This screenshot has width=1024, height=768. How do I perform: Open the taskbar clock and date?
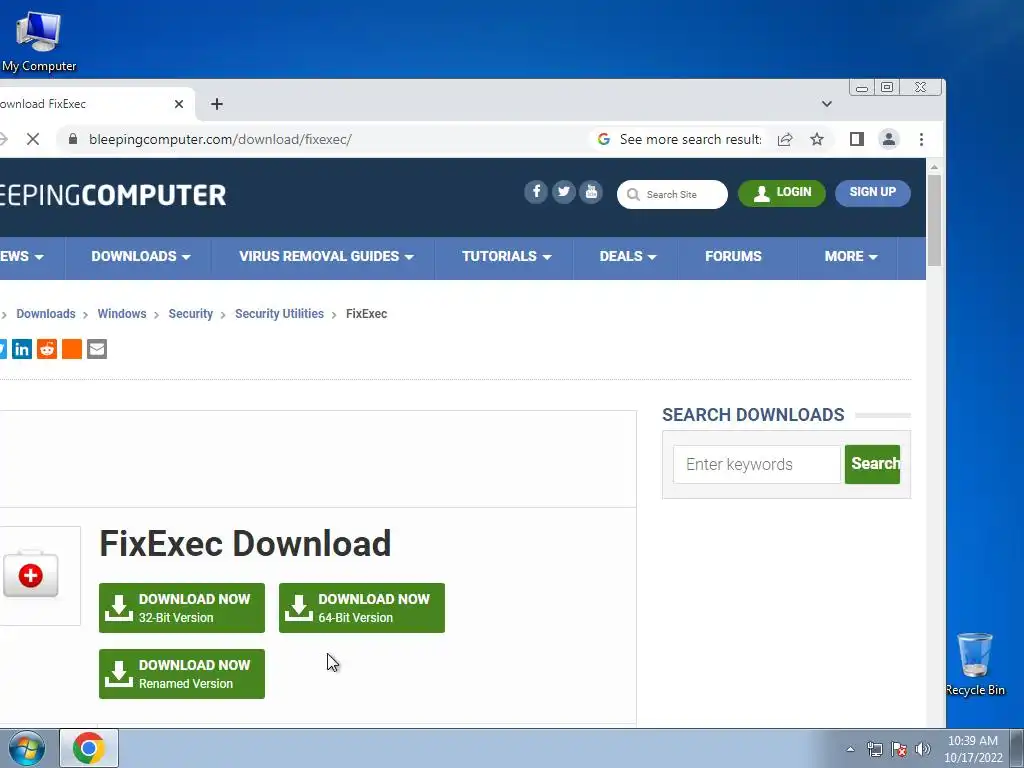click(973, 749)
